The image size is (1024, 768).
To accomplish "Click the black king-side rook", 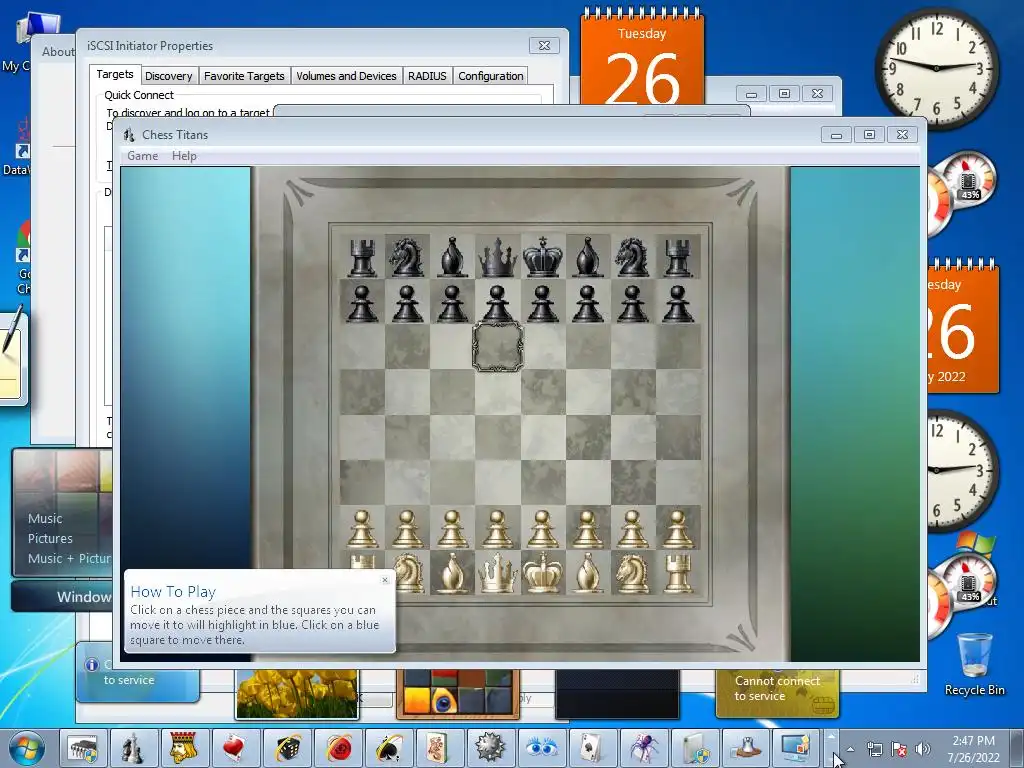I will click(677, 257).
